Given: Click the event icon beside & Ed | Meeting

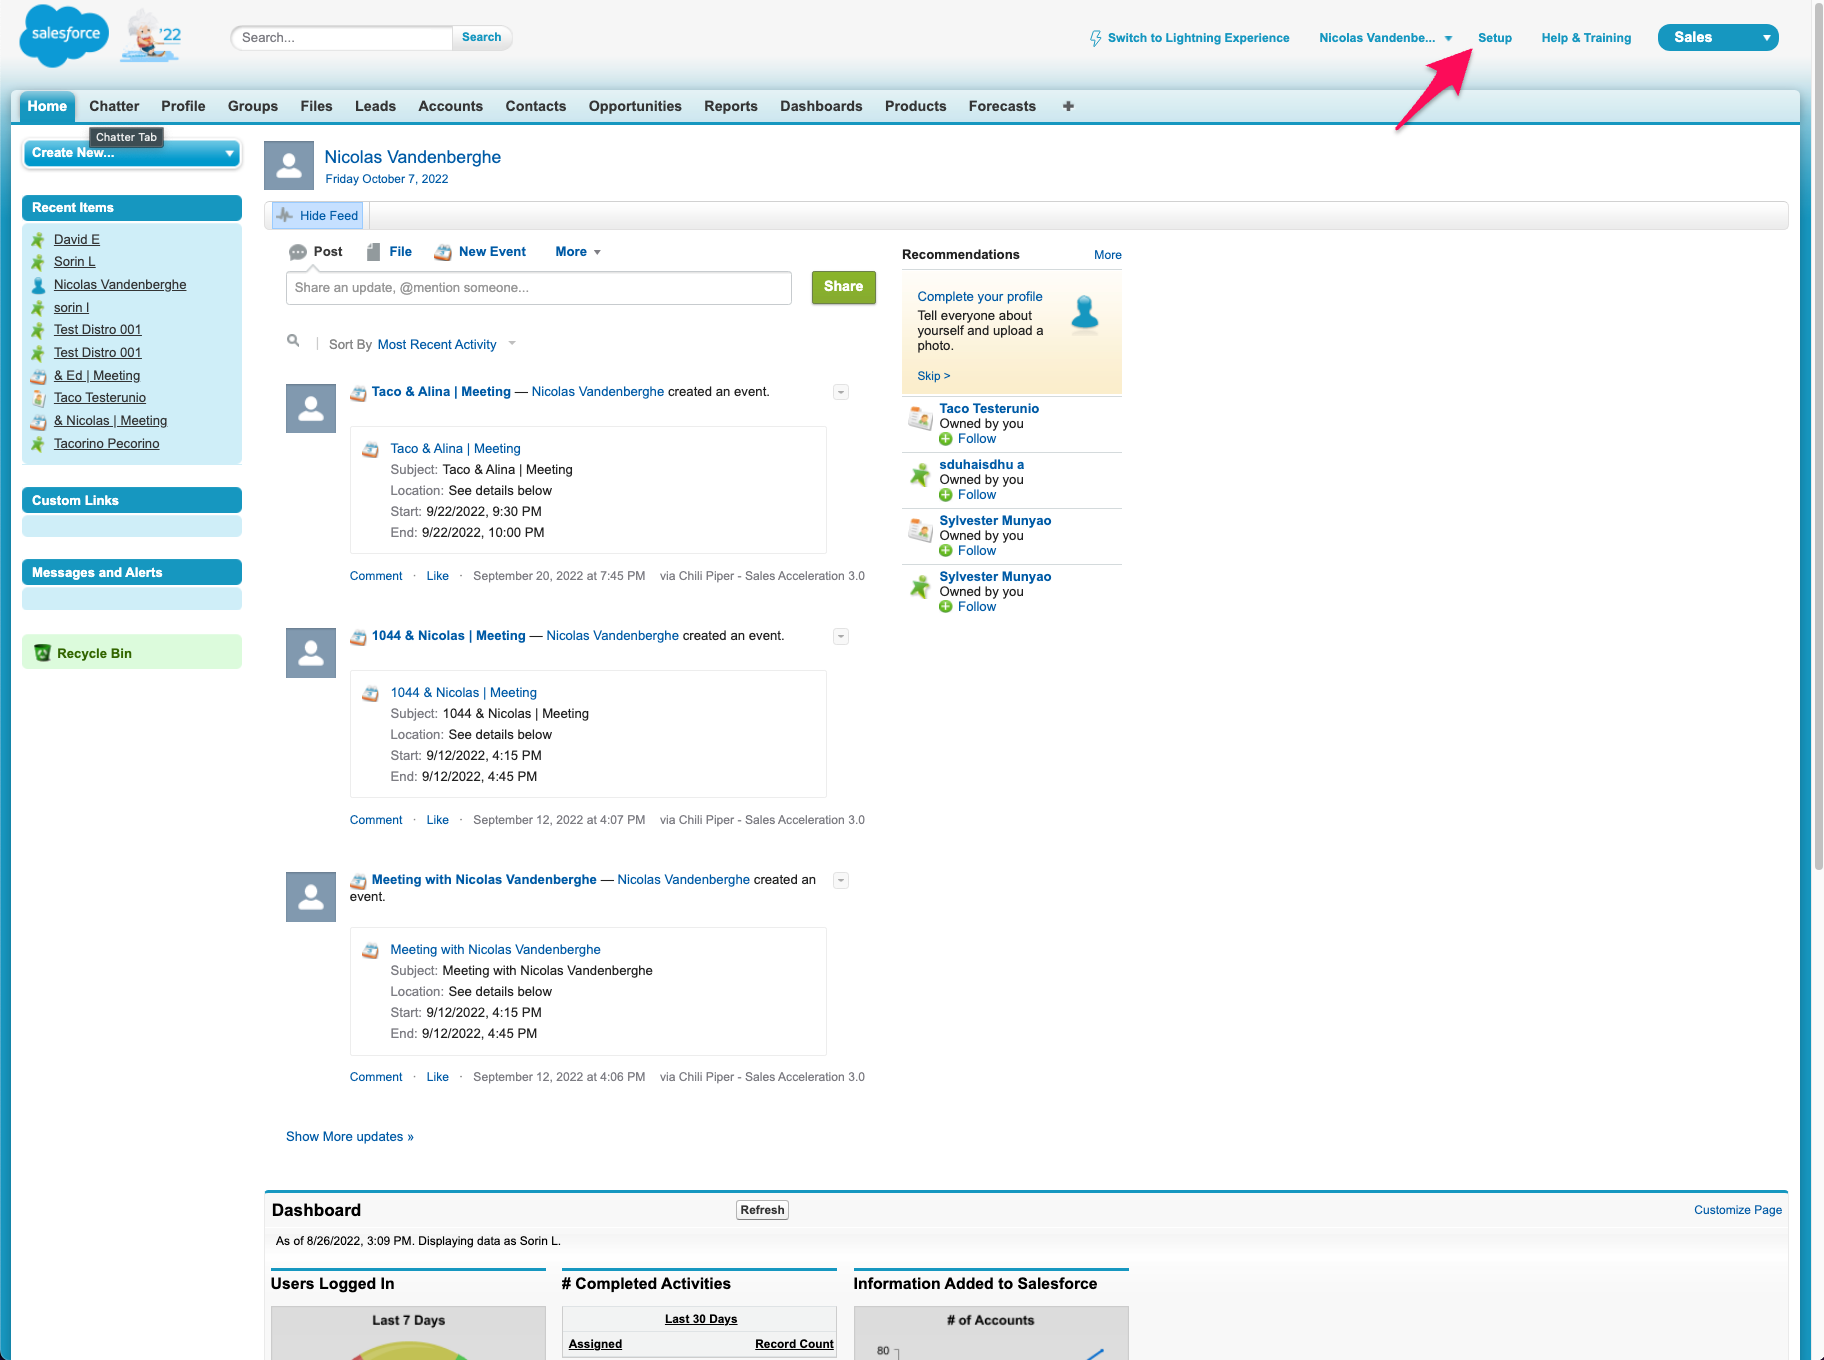Looking at the screenshot, I should coord(38,376).
